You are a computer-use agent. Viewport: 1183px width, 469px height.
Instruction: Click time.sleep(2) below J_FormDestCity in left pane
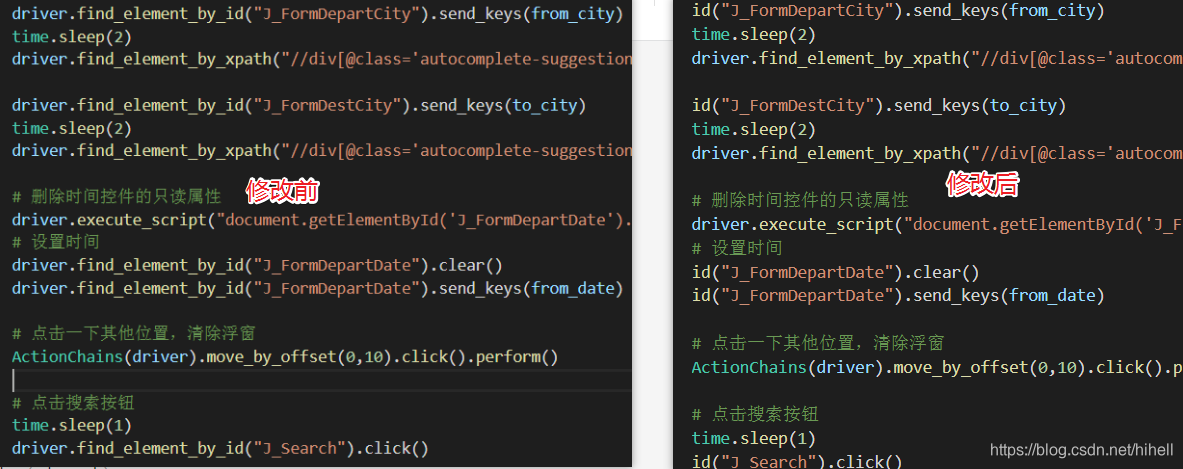point(72,127)
